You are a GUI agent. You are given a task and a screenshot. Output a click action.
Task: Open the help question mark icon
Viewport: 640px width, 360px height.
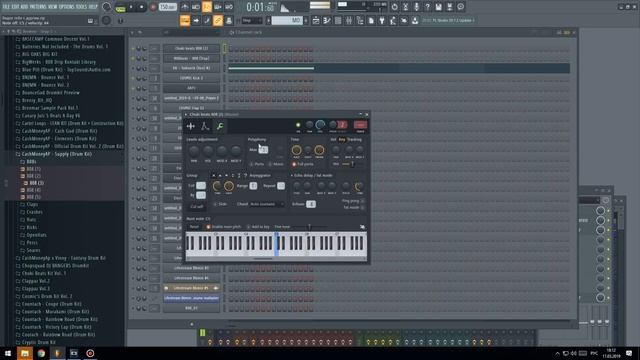pos(427,7)
